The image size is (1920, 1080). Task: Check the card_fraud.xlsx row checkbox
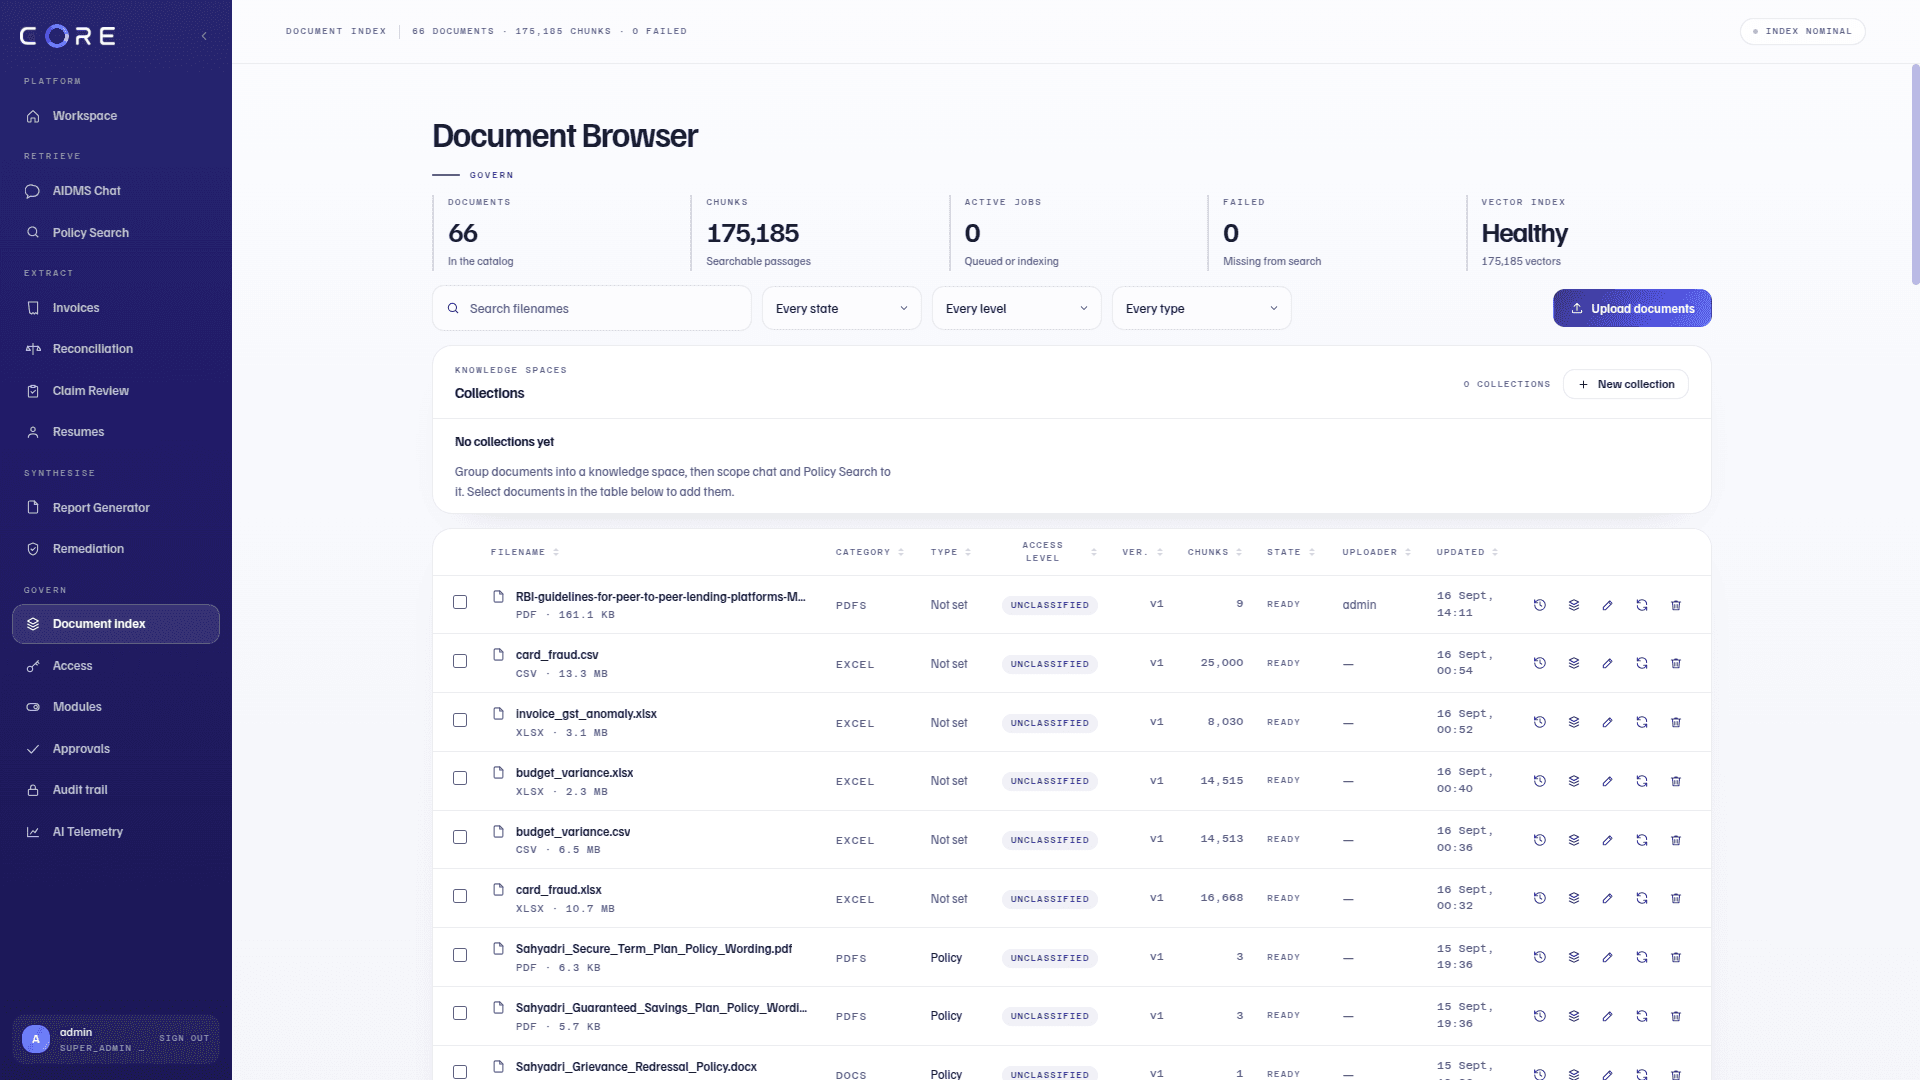pyautogui.click(x=460, y=896)
